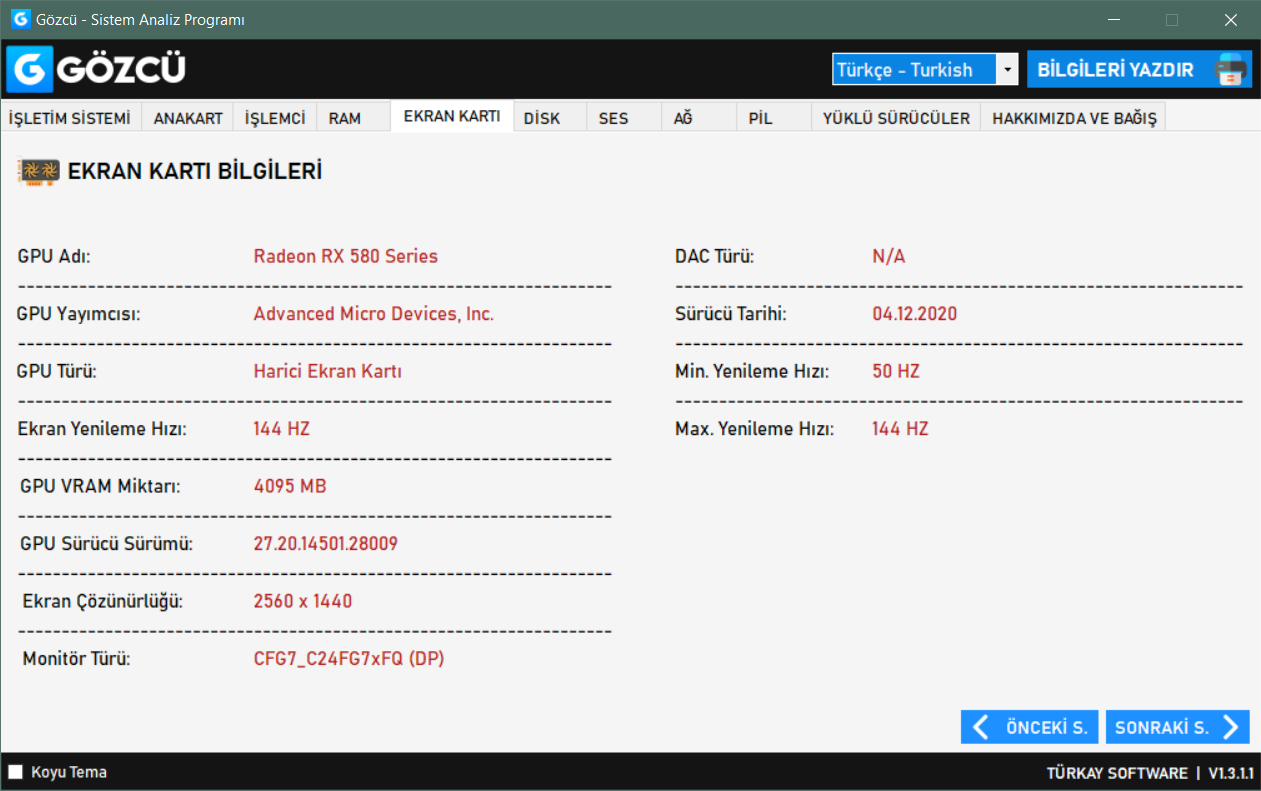Click monitor type CFG7_C24FG7xFQ (DP)
This screenshot has height=791, width=1261.
pyautogui.click(x=349, y=659)
